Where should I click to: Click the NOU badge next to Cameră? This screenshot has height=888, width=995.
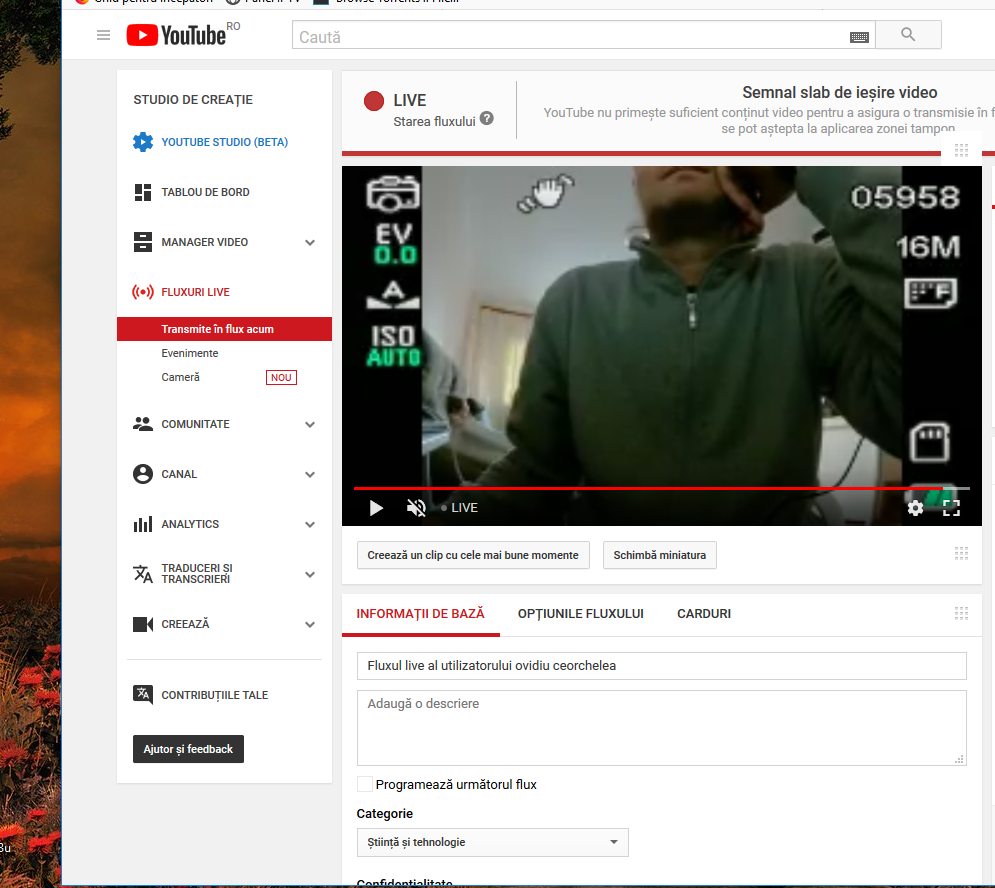[281, 378]
